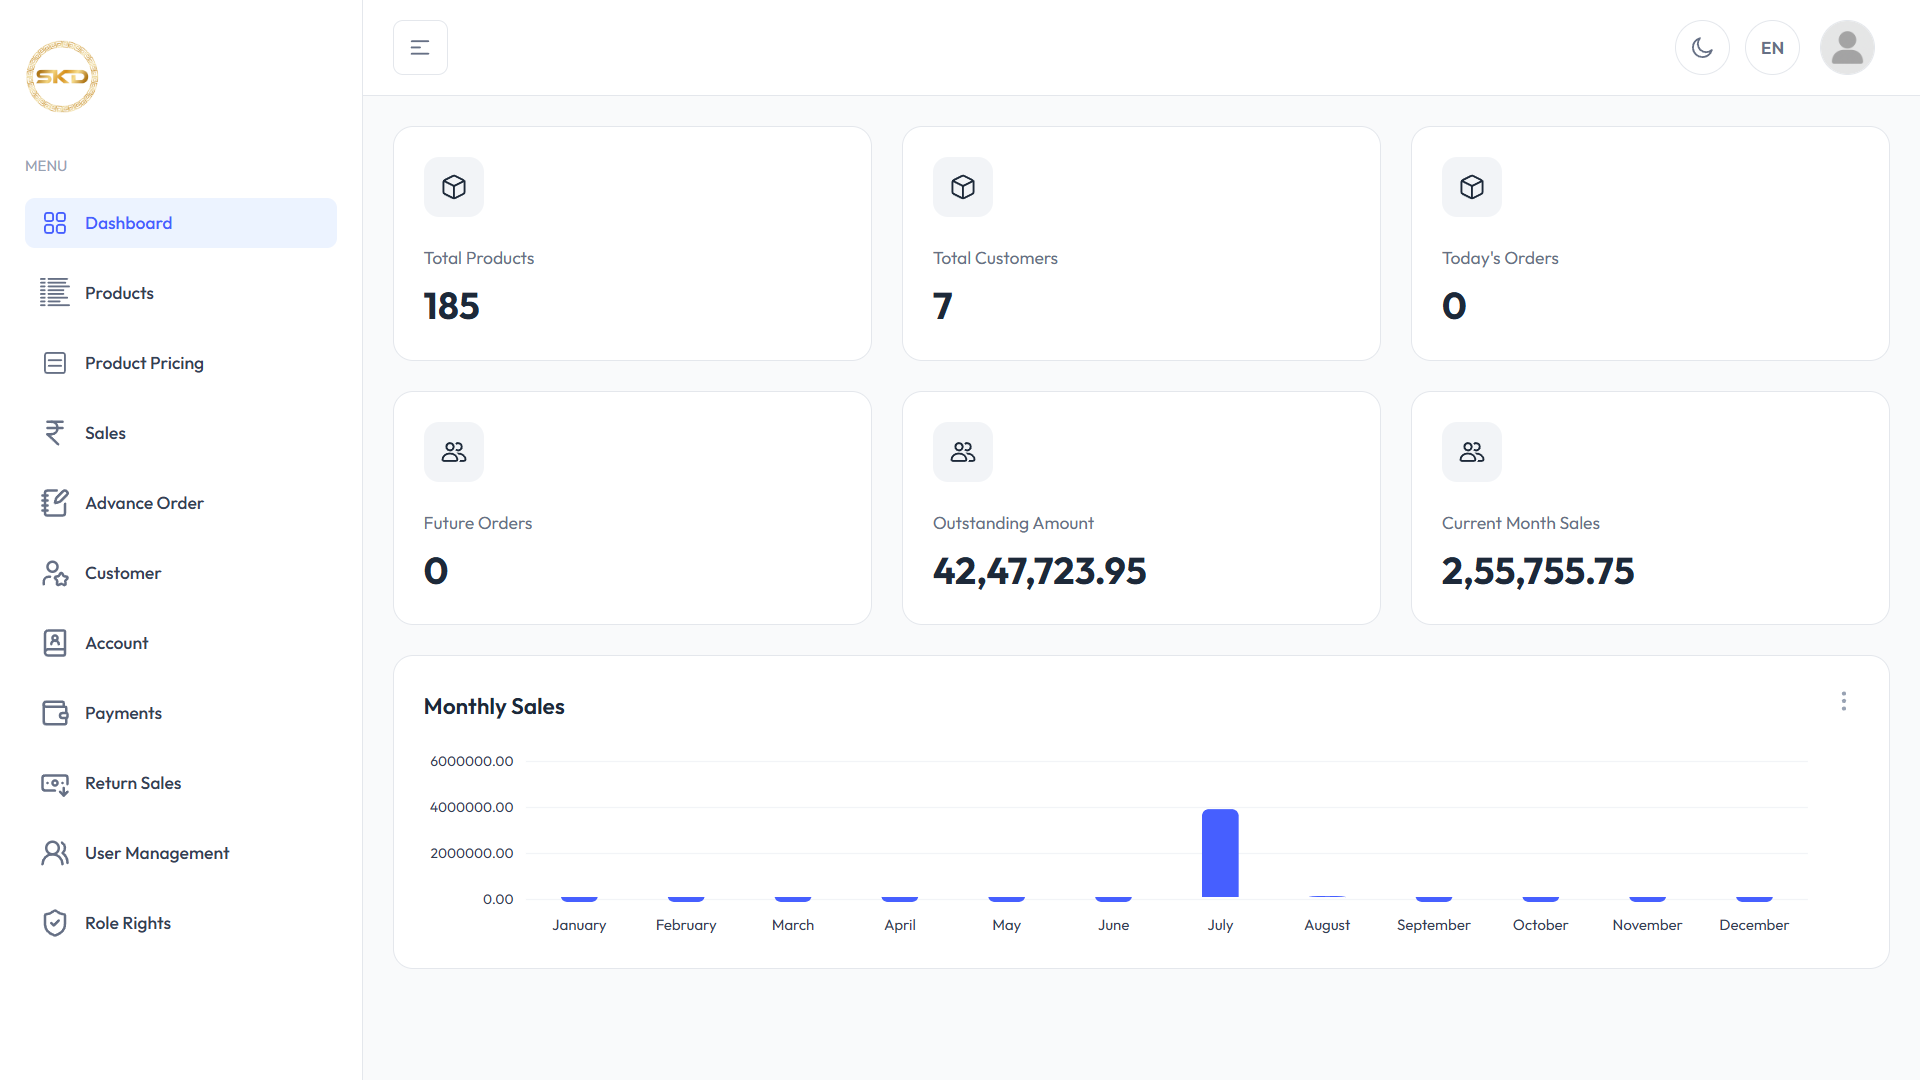Click the Outstanding Amount people icon
This screenshot has height=1080, width=1920.
point(963,452)
